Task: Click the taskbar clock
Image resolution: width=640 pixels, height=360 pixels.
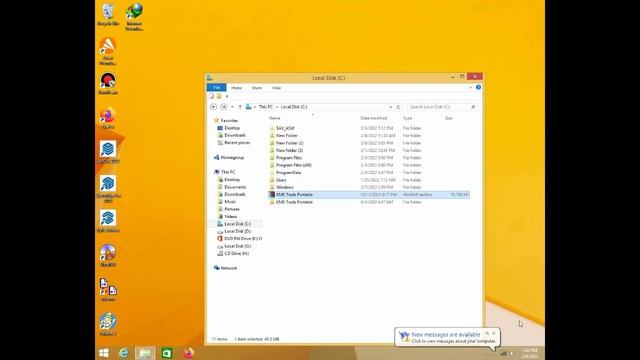Action: (x=529, y=353)
